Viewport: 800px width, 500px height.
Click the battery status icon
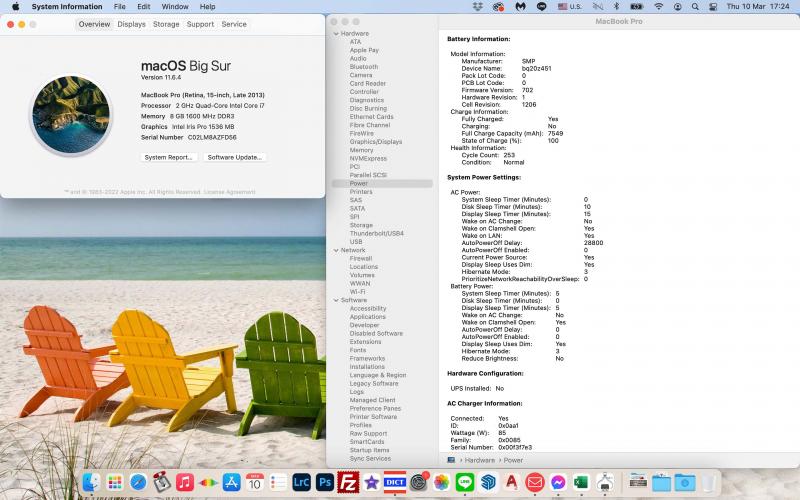[x=637, y=7]
